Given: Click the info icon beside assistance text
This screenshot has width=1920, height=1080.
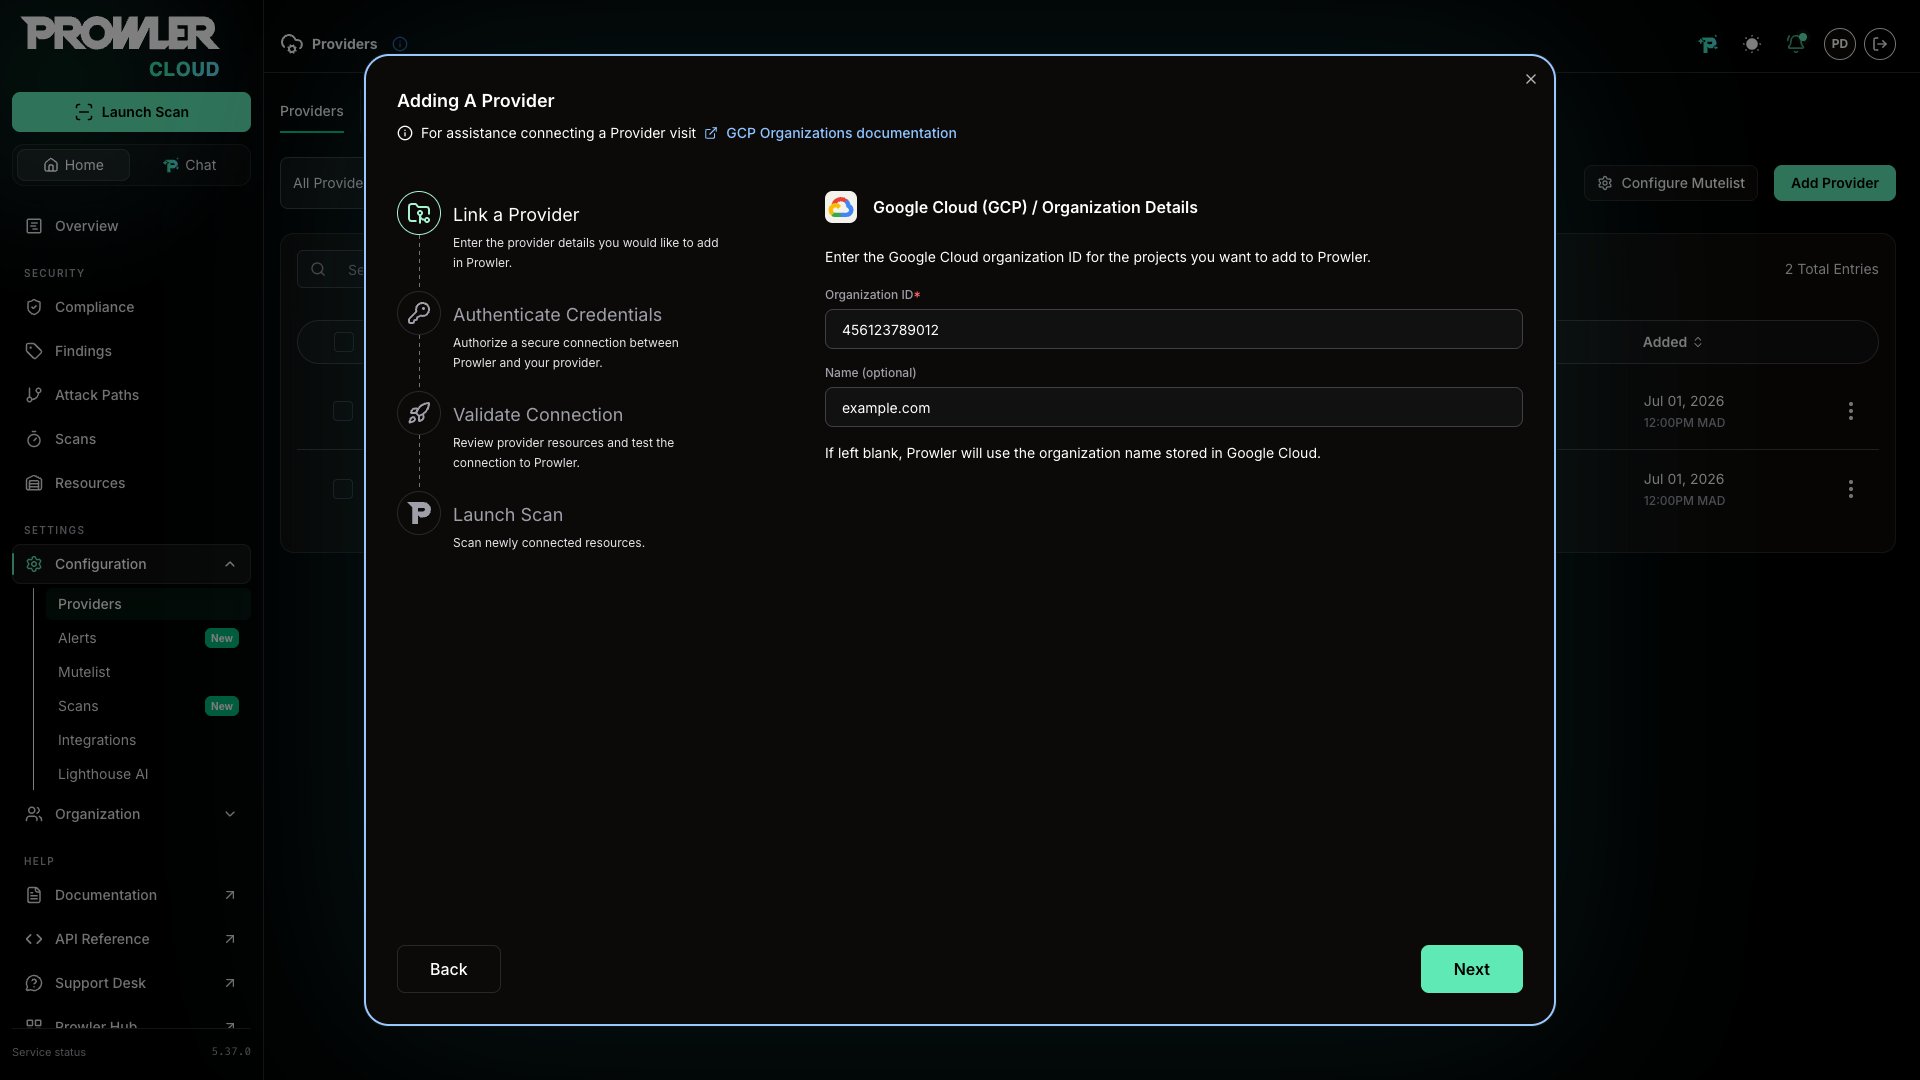Looking at the screenshot, I should click(405, 133).
